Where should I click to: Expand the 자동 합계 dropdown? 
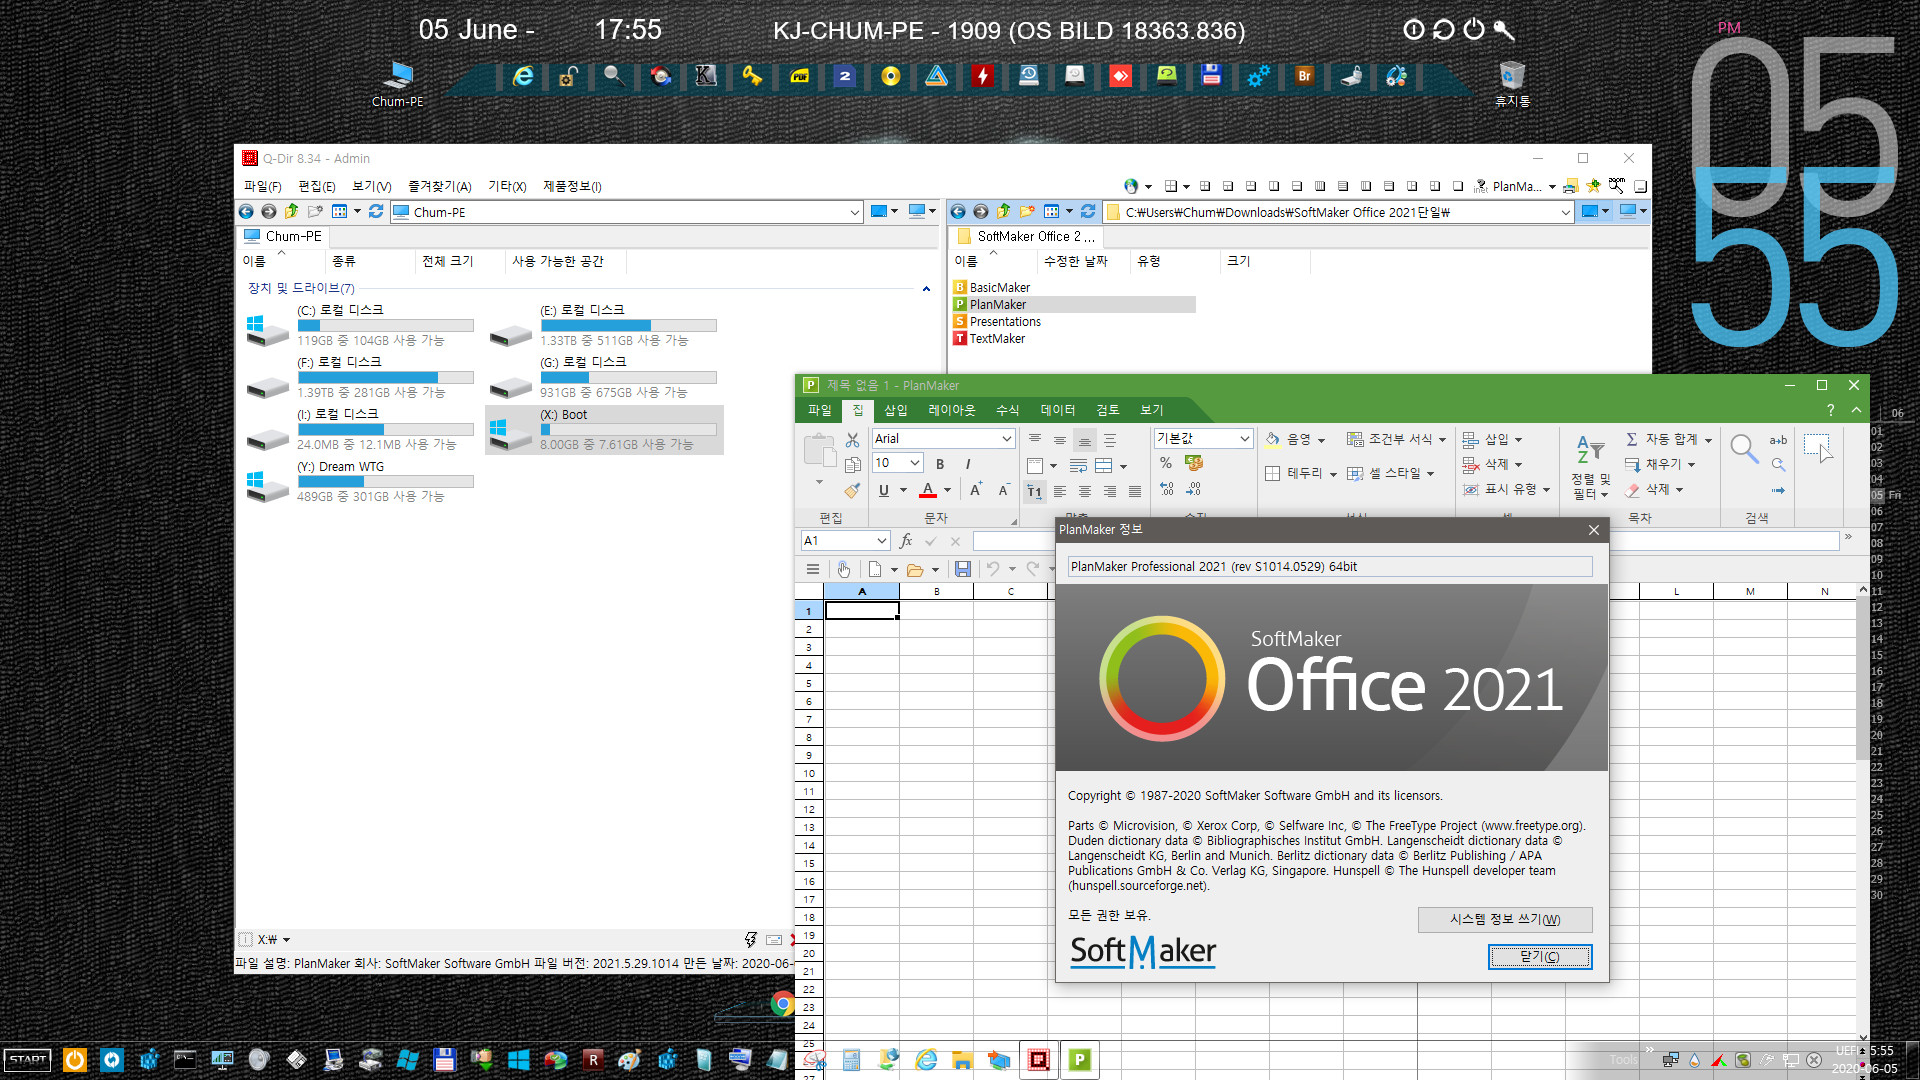click(x=1708, y=440)
